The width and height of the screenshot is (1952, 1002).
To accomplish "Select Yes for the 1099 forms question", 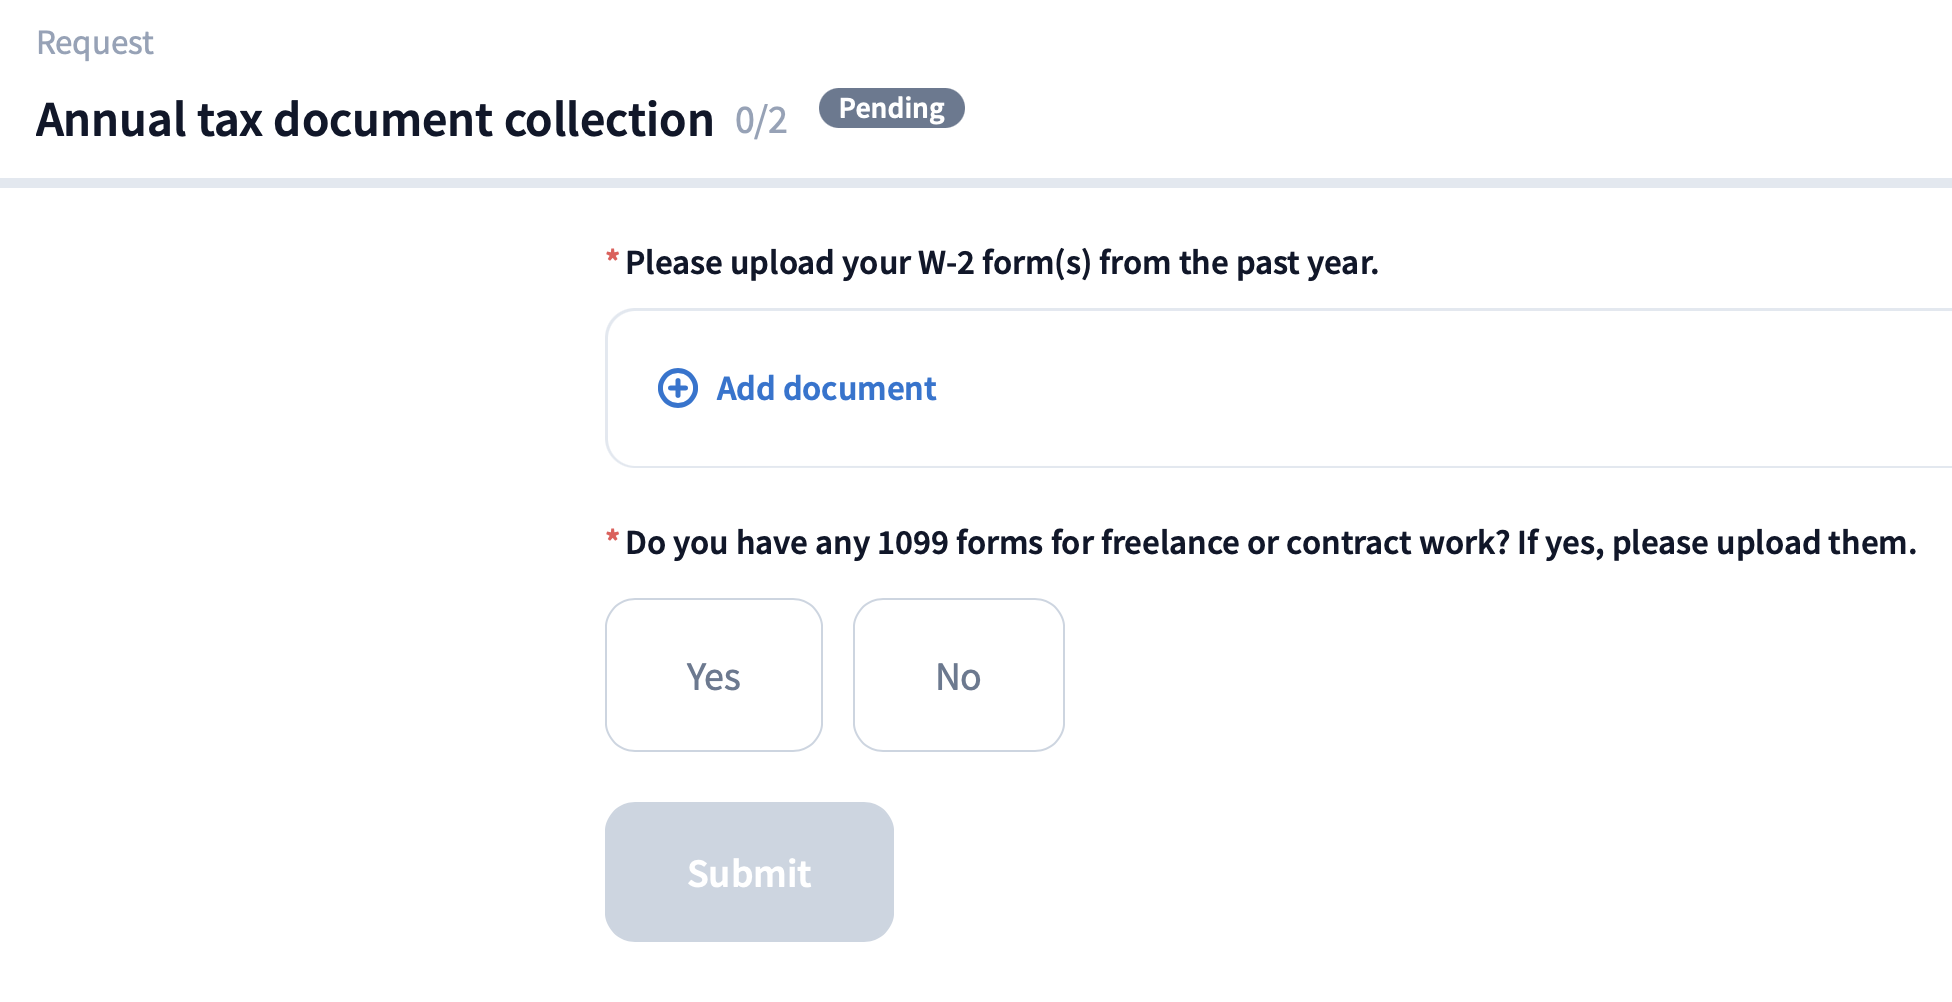I will point(713,676).
